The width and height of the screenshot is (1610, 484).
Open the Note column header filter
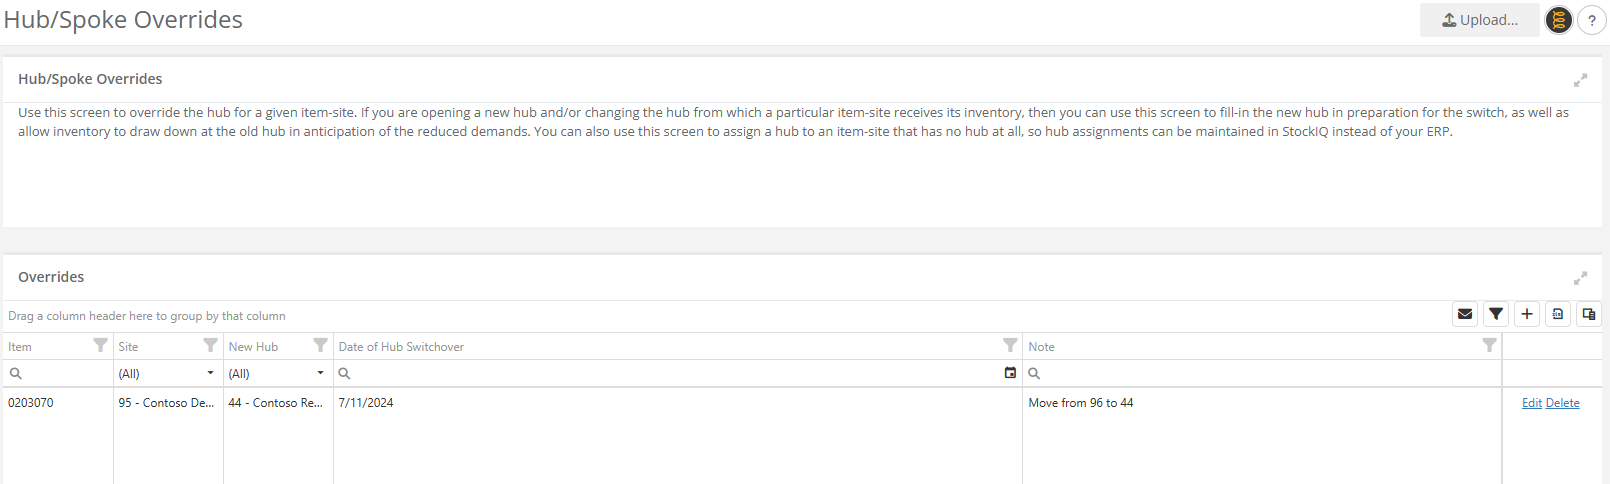point(1490,345)
